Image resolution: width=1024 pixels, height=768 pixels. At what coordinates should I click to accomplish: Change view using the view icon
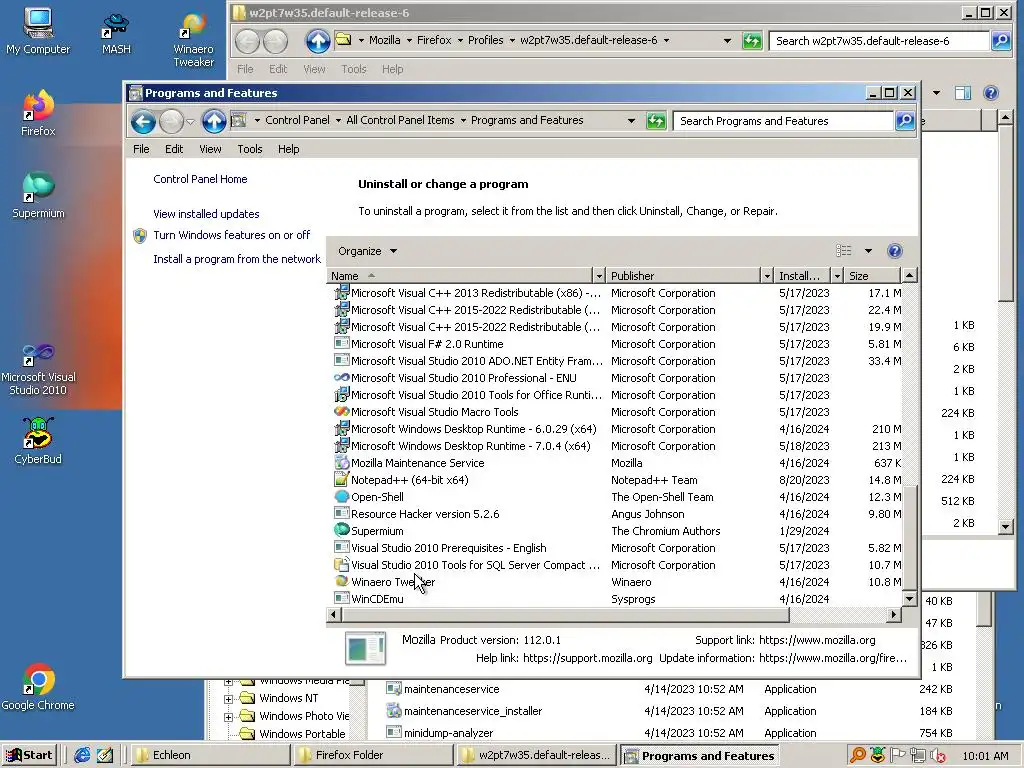coord(844,251)
